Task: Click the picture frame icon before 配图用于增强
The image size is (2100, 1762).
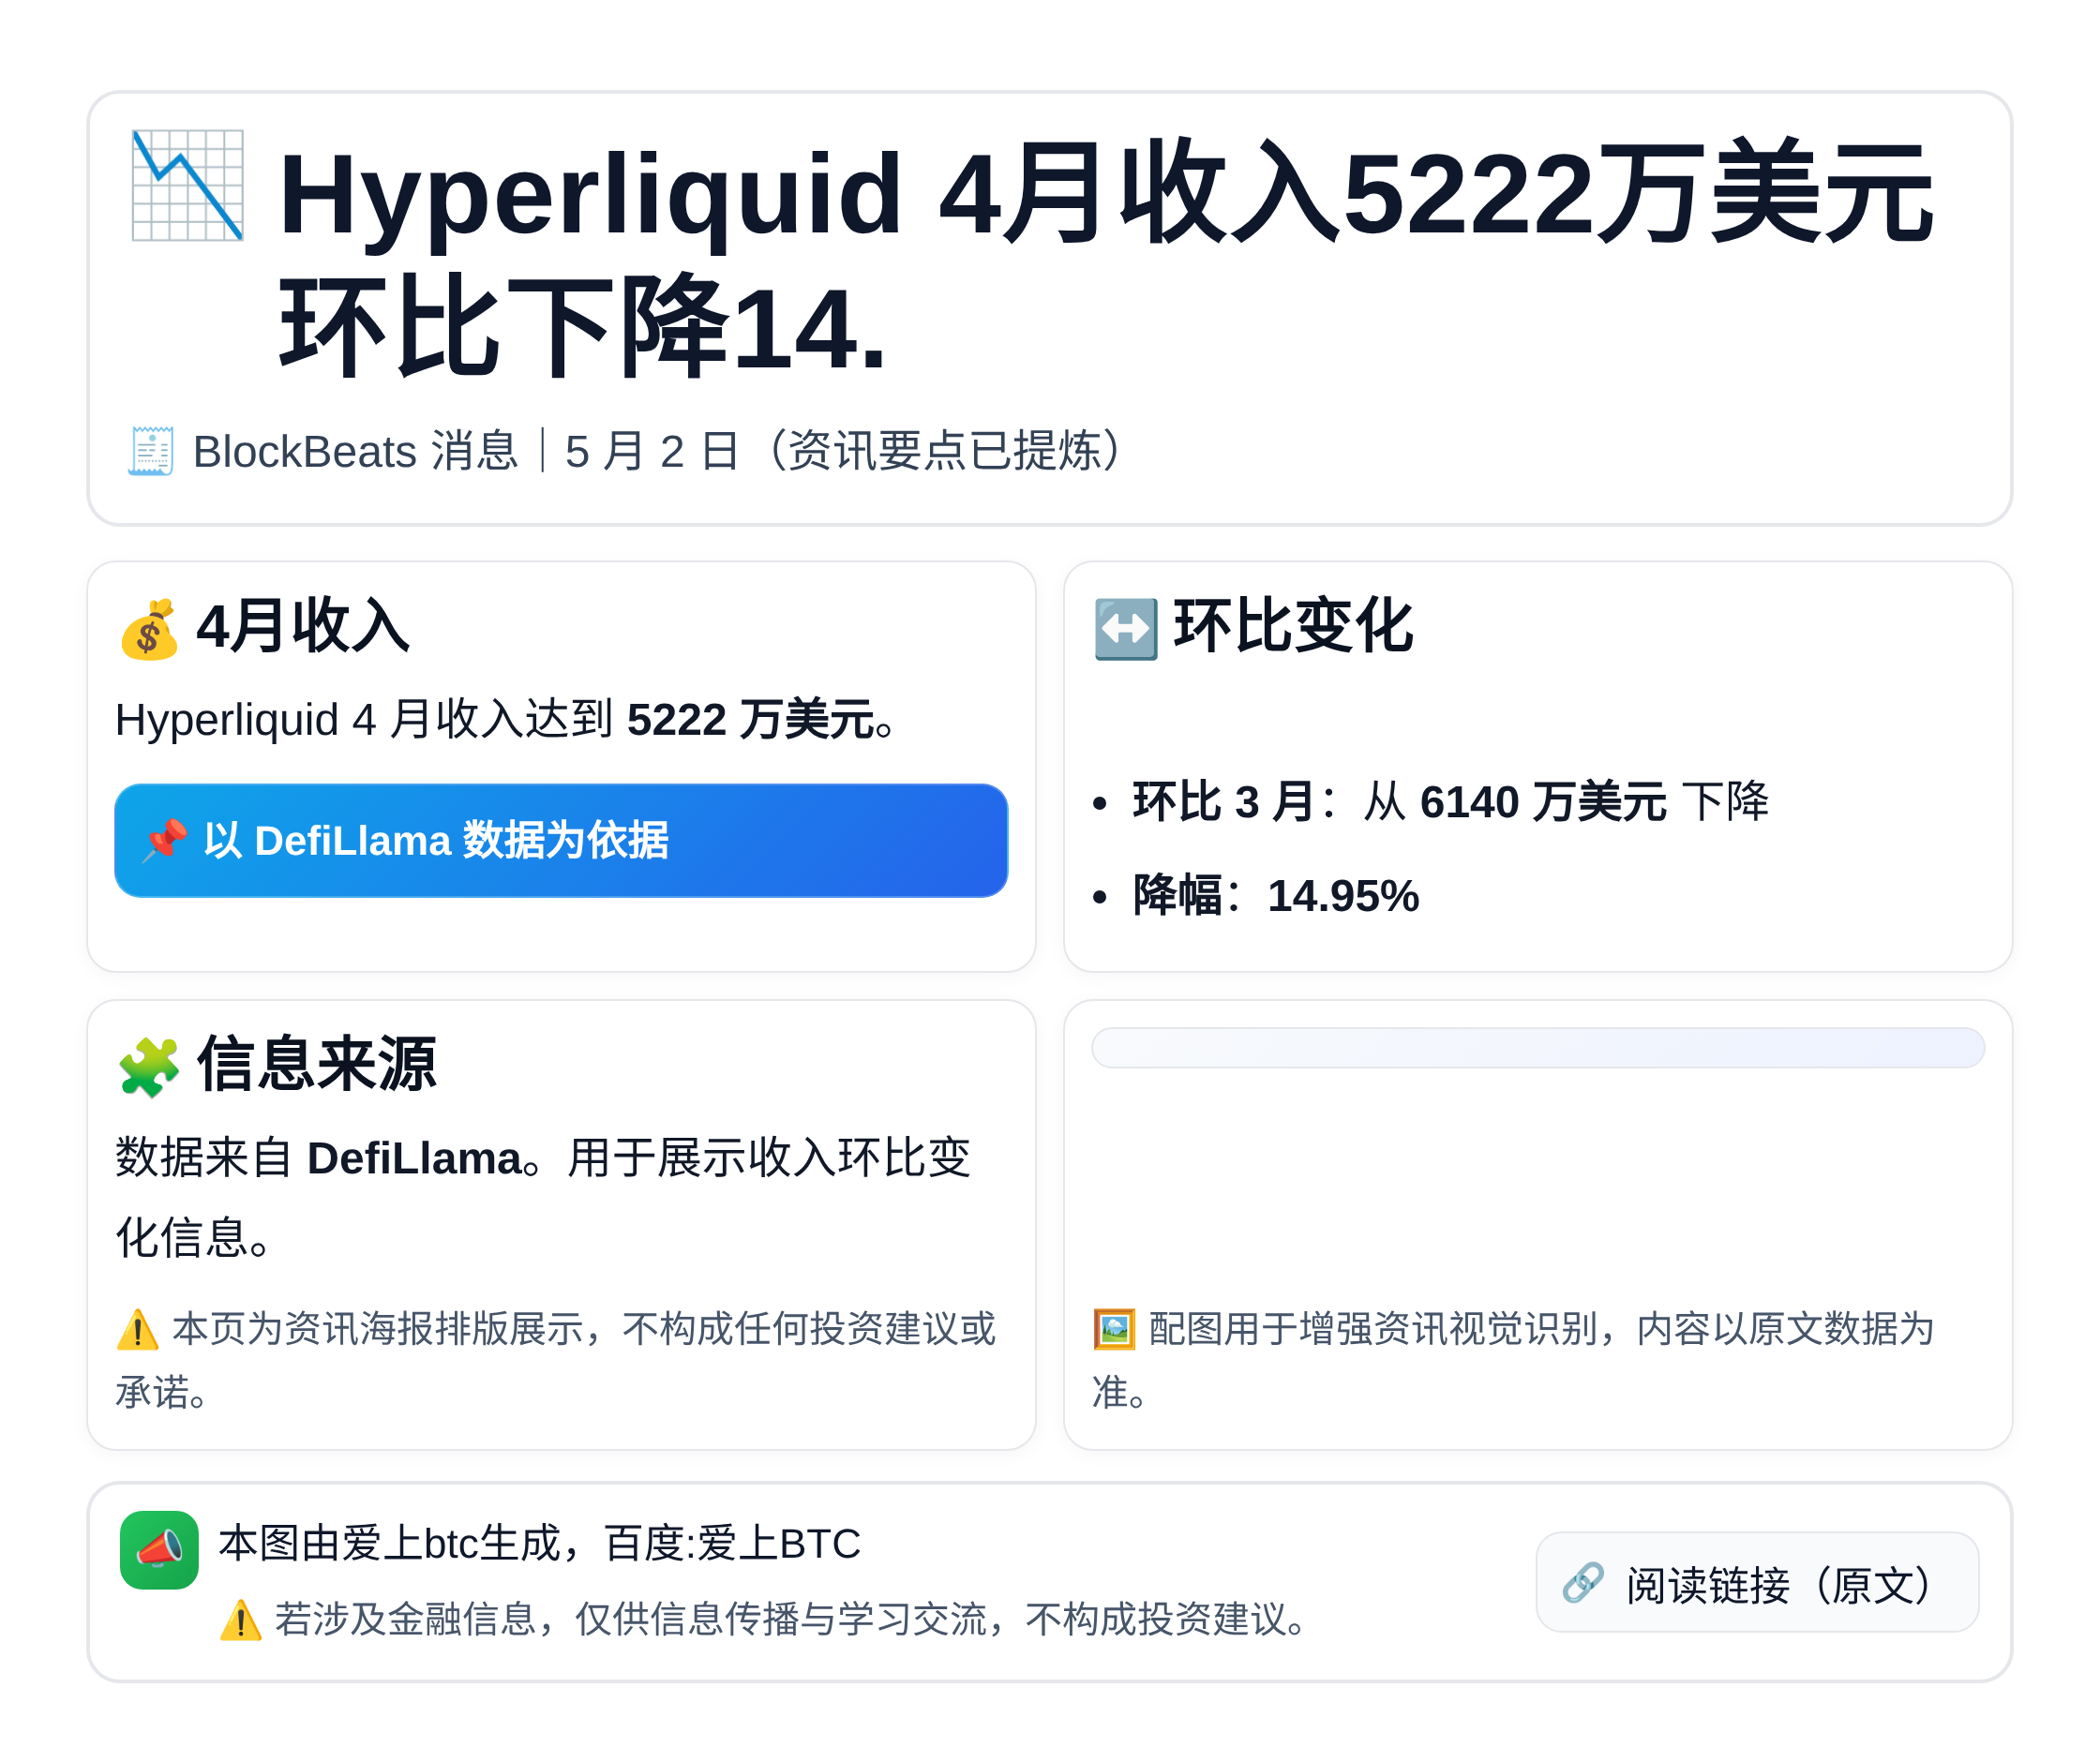Action: pyautogui.click(x=1114, y=1330)
